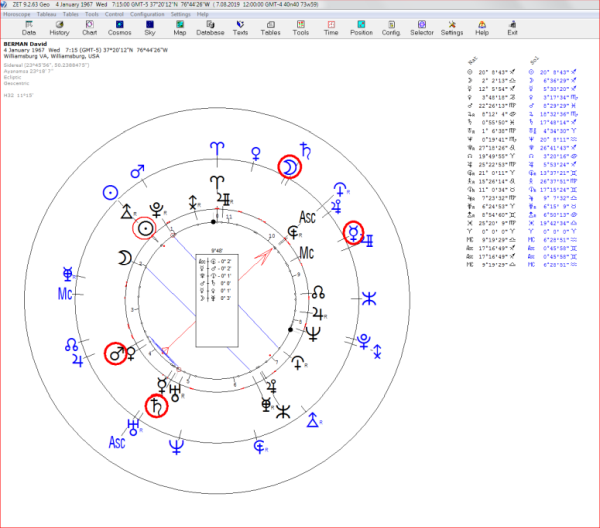600x528 pixels.
Task: Open the Tables toolbar icon
Action: click(271, 28)
